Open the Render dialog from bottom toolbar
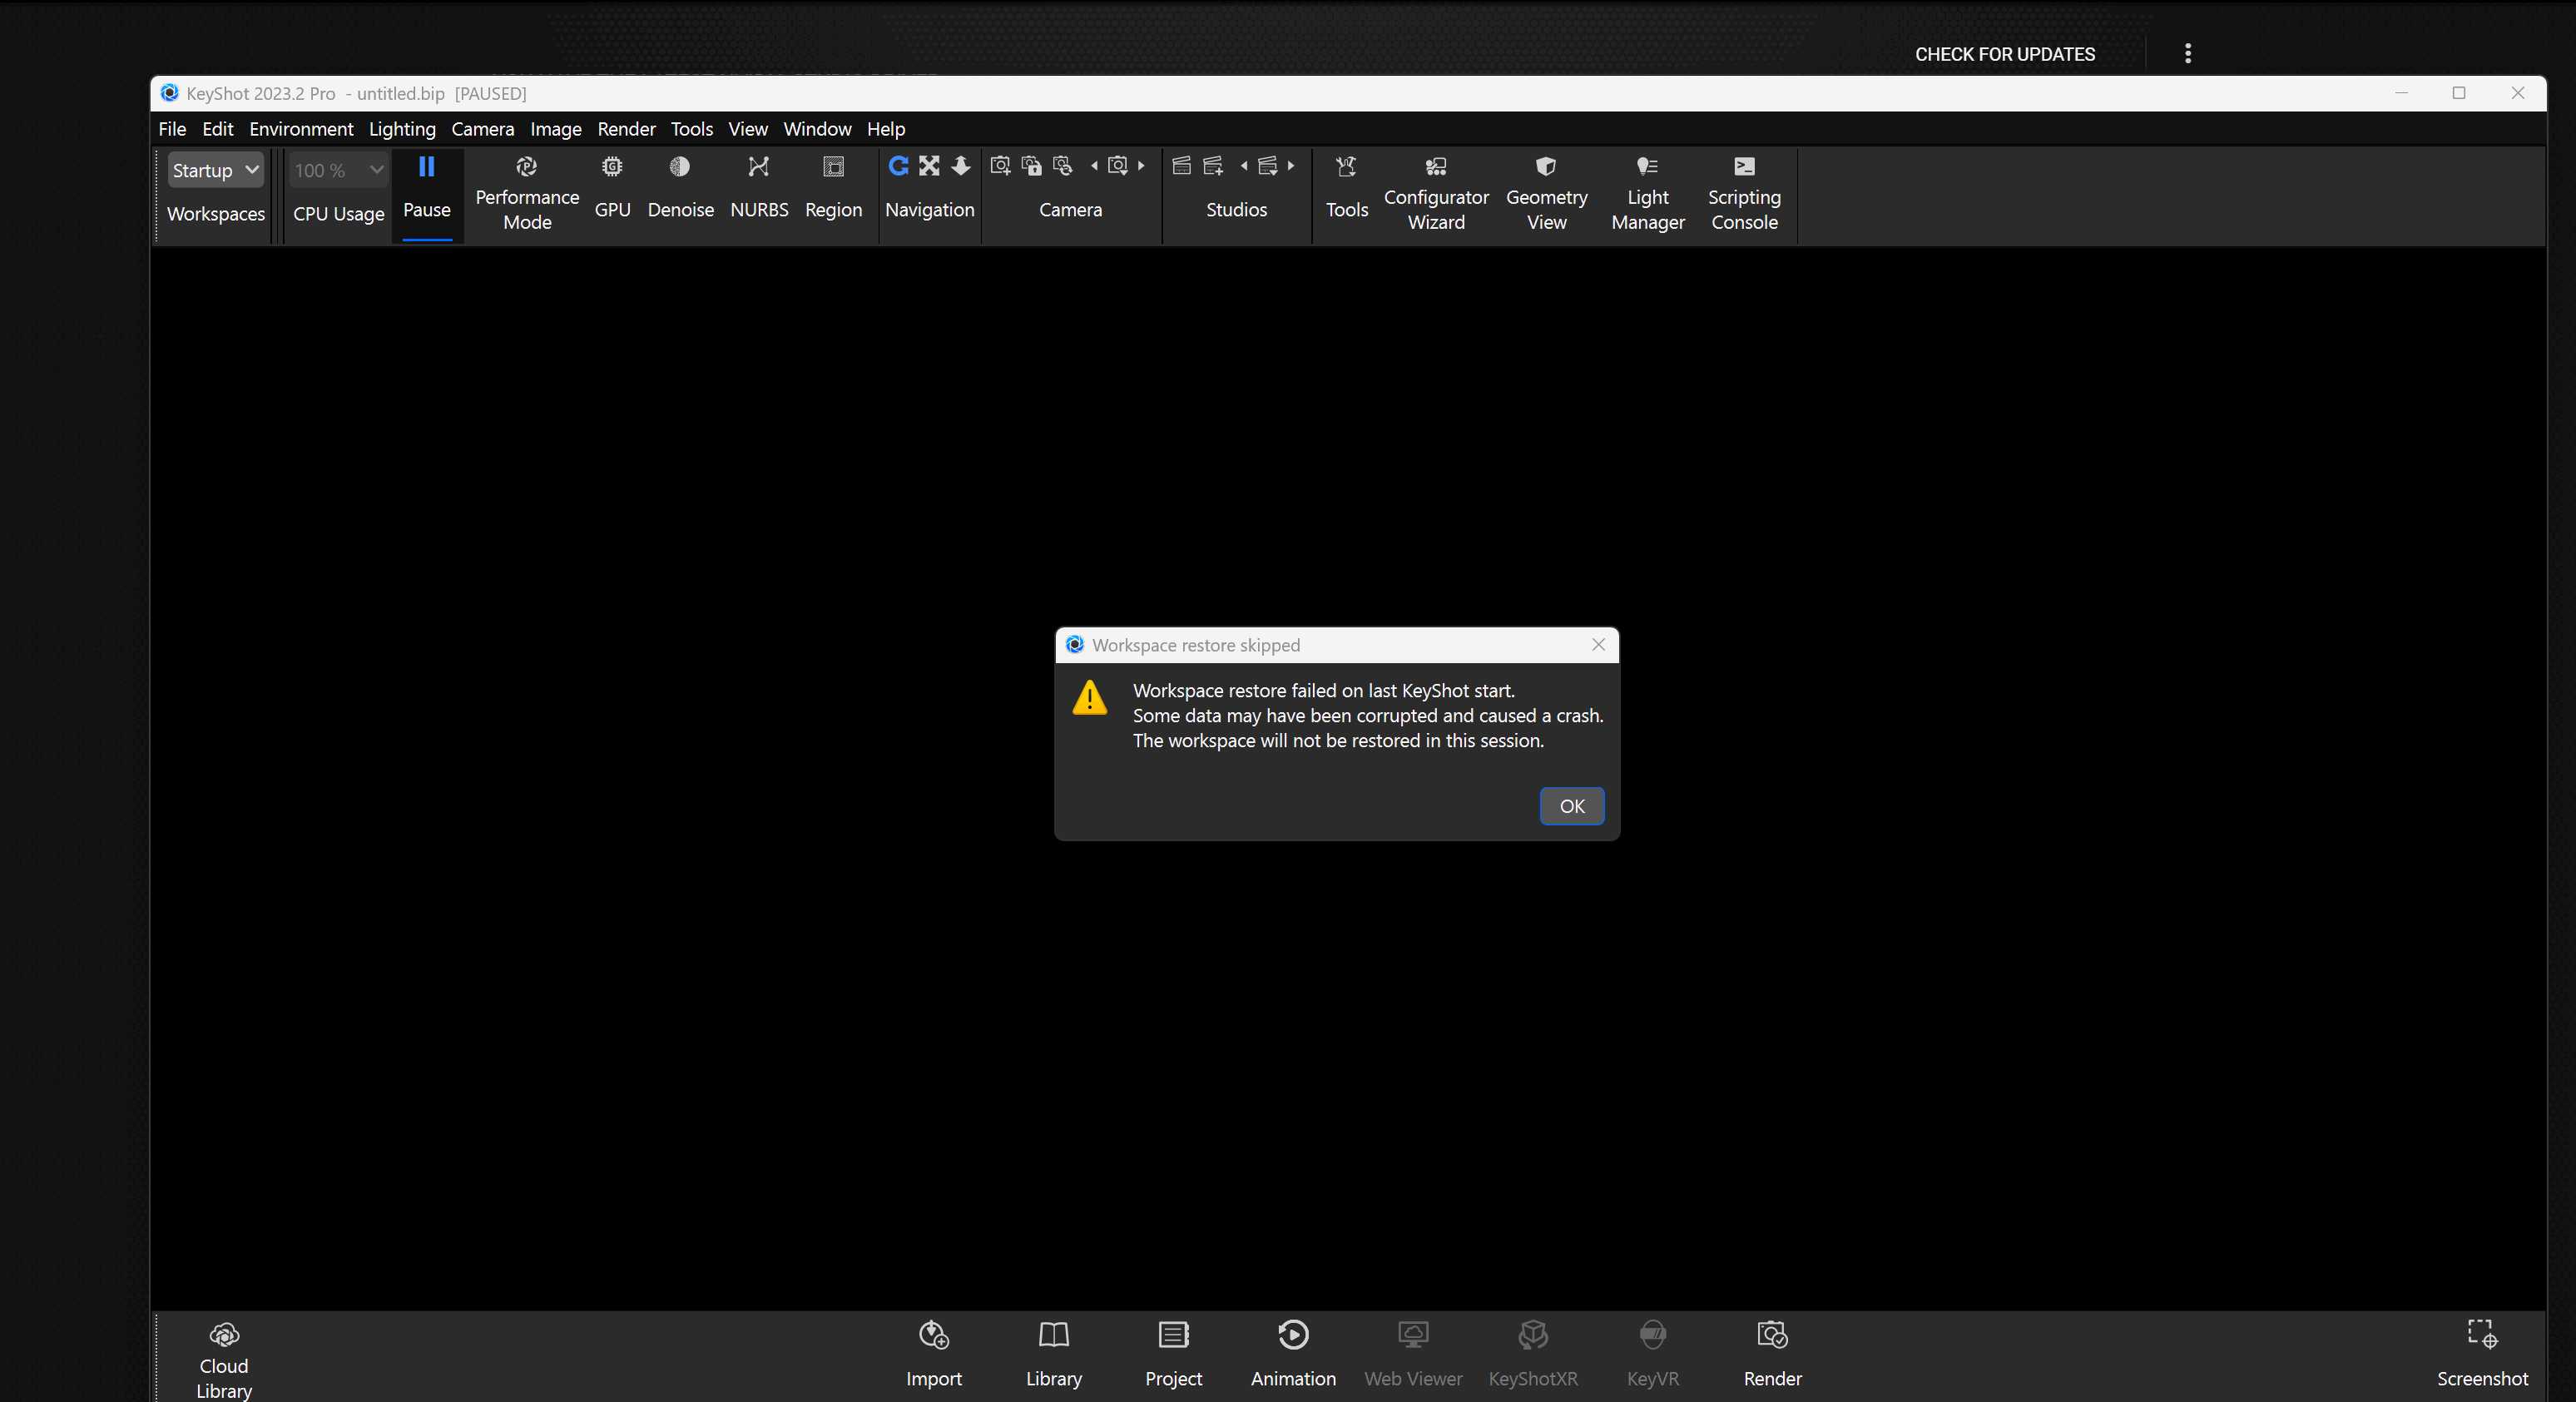Screen dimensions: 2576x1402 coord(1772,1354)
